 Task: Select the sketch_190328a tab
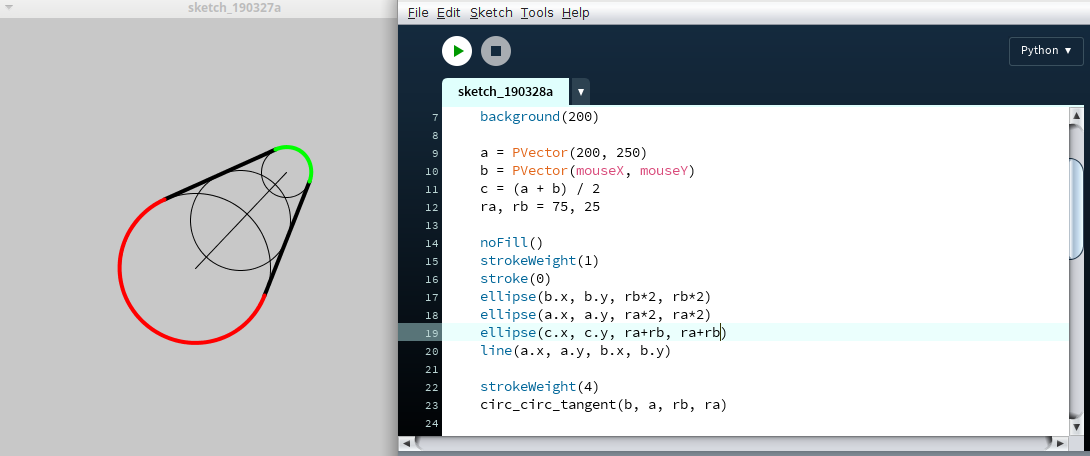coord(505,91)
